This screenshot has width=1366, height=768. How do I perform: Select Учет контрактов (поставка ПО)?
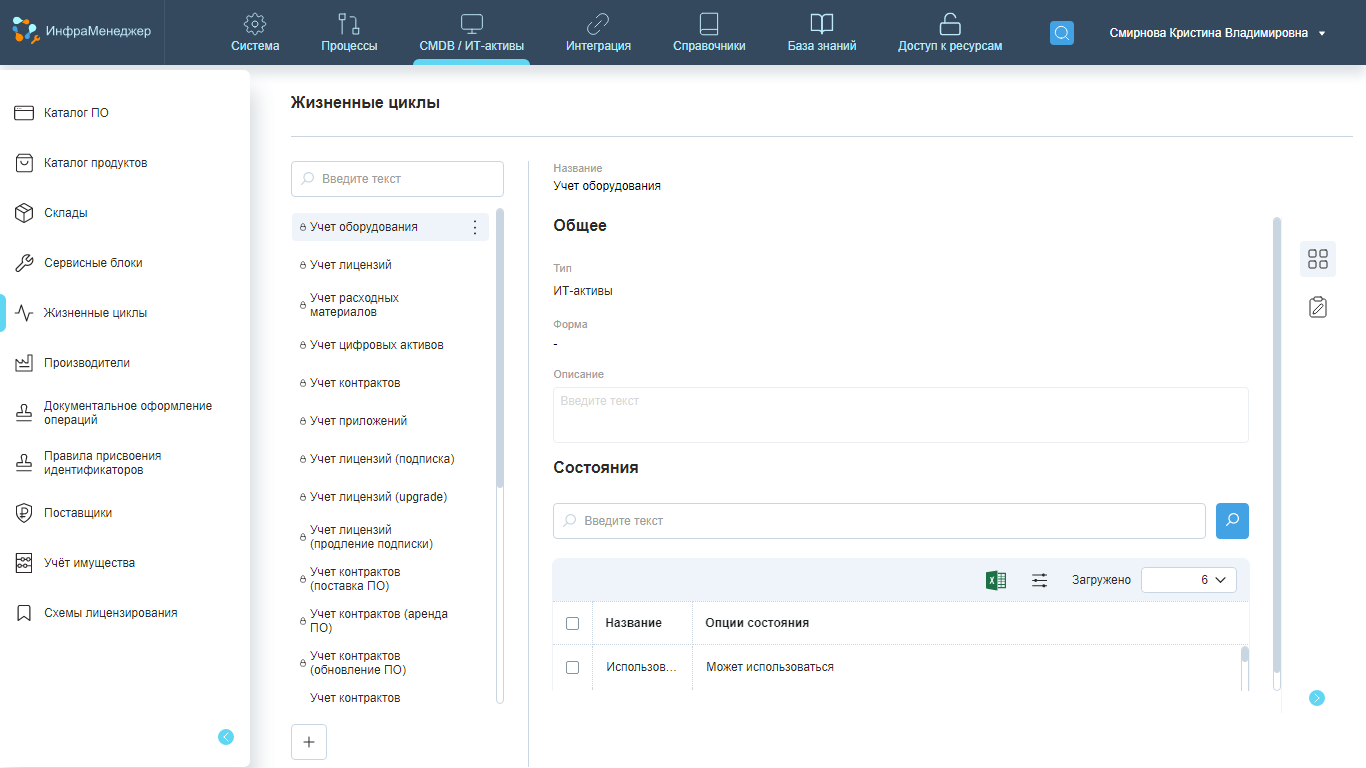[355, 579]
